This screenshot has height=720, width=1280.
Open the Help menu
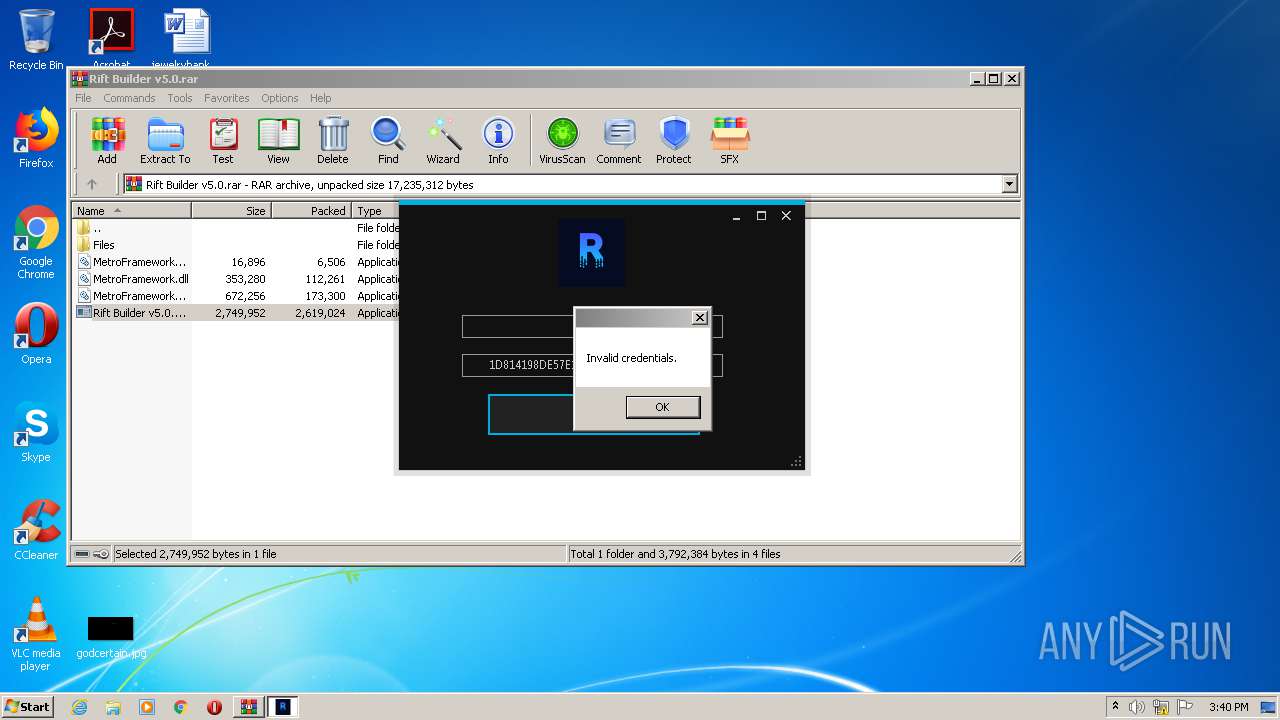click(320, 98)
